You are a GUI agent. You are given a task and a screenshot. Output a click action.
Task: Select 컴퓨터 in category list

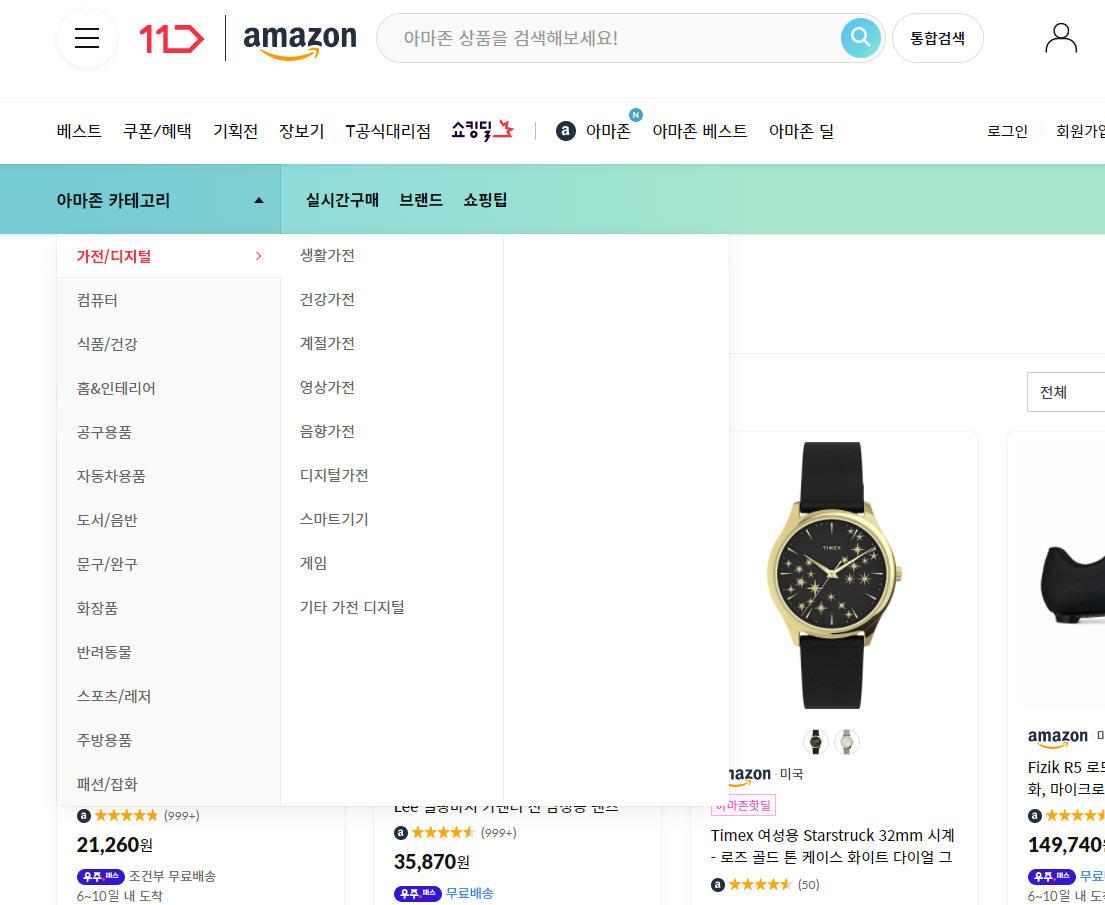click(x=97, y=300)
